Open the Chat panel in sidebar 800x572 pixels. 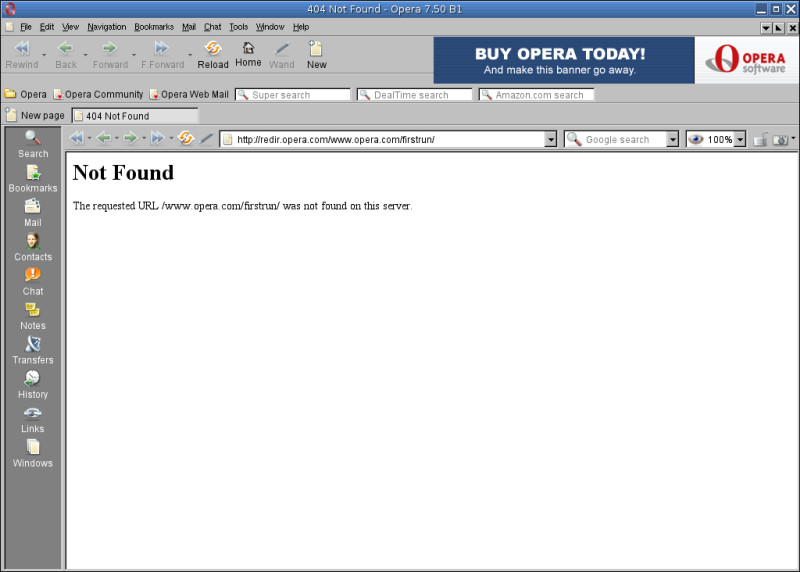coord(33,281)
